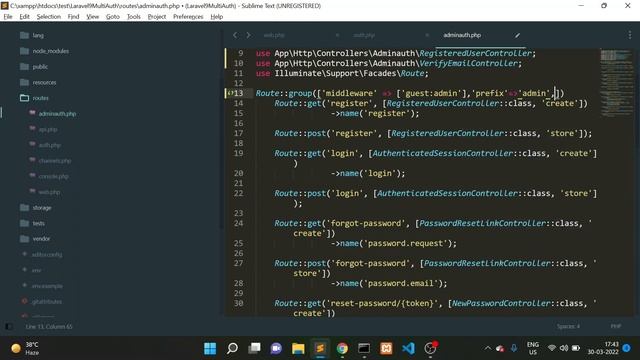Image resolution: width=640 pixels, height=360 pixels.
Task: Open the View menu
Action: click(93, 17)
